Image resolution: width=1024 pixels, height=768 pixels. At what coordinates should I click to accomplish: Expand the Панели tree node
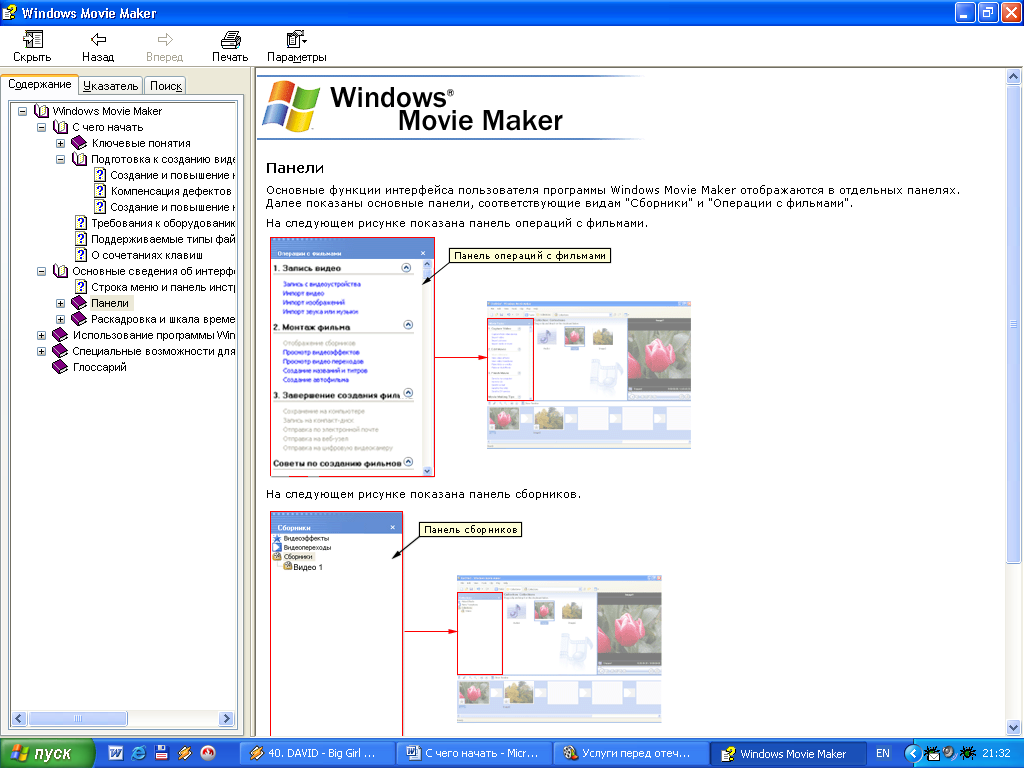60,303
